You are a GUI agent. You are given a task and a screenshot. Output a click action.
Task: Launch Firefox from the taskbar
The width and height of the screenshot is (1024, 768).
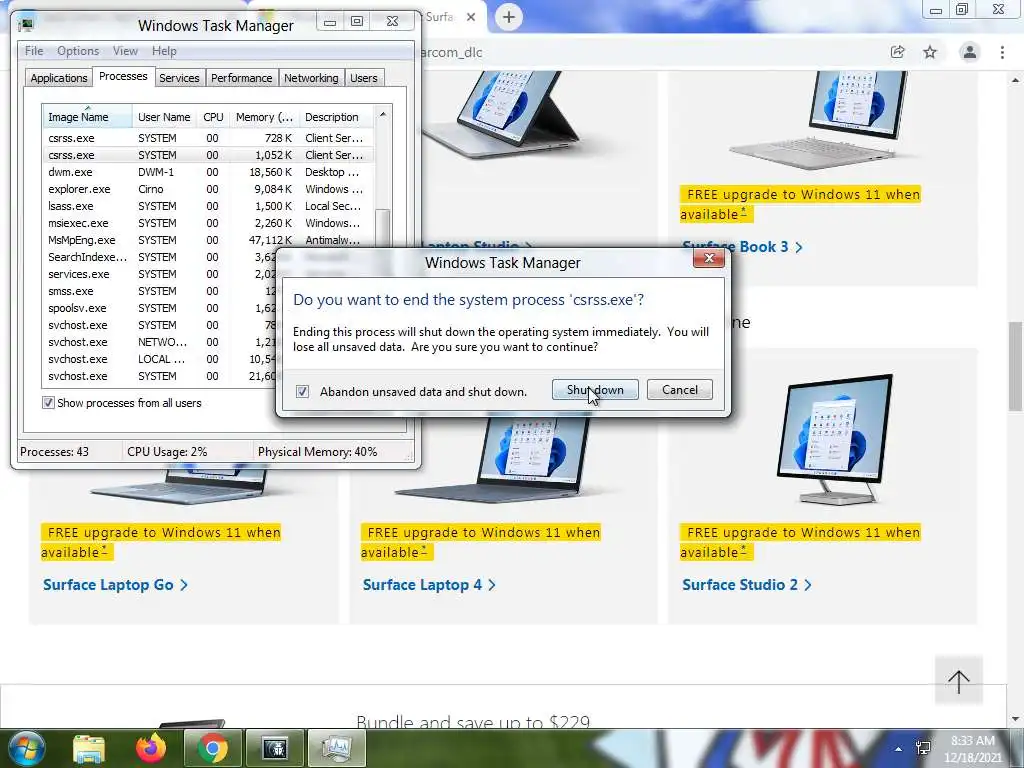click(x=151, y=748)
